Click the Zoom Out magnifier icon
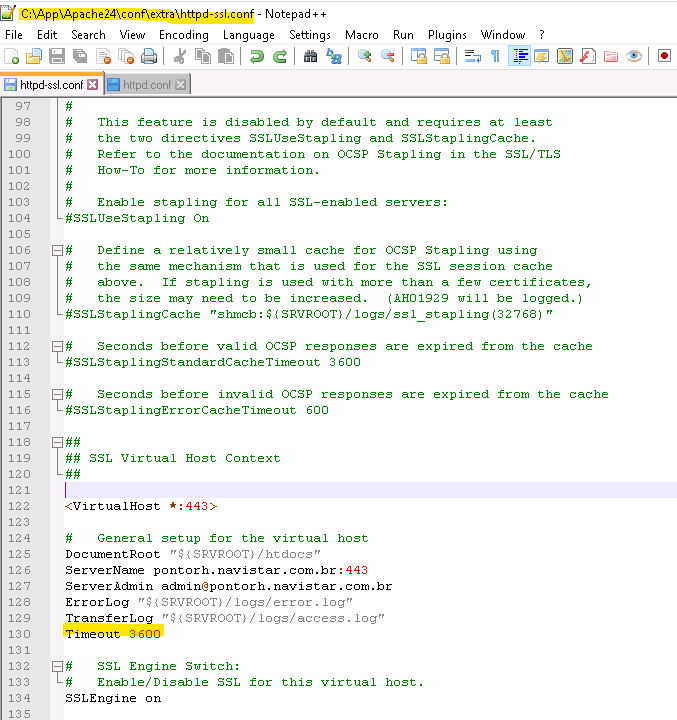The height and width of the screenshot is (720, 677). click(388, 56)
